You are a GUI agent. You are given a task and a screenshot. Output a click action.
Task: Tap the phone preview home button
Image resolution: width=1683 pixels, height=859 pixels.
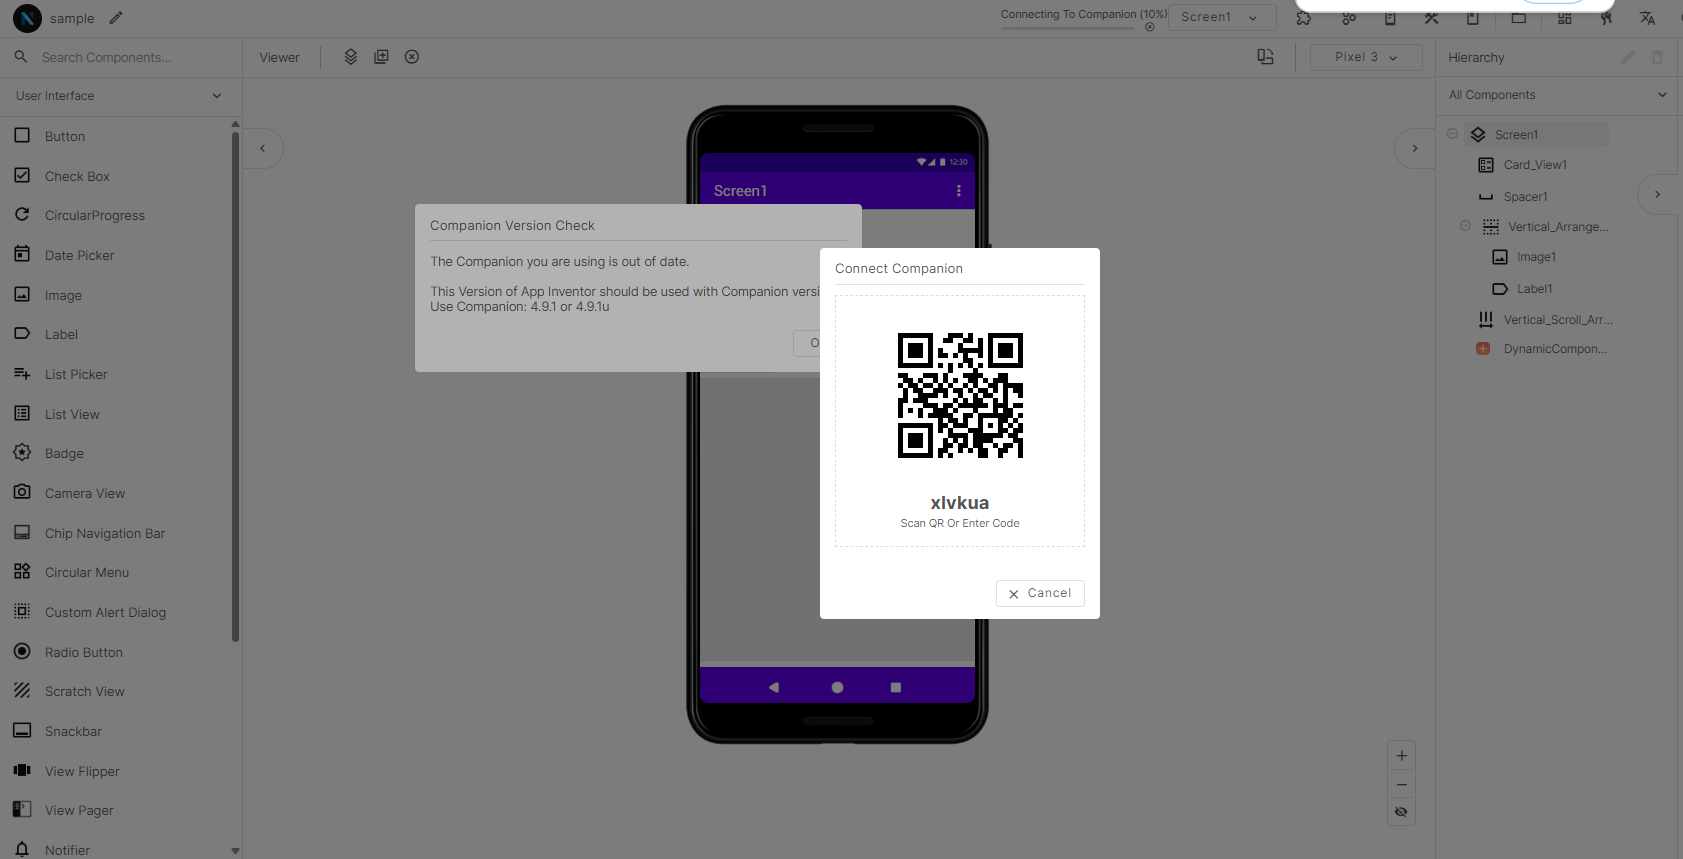(837, 687)
